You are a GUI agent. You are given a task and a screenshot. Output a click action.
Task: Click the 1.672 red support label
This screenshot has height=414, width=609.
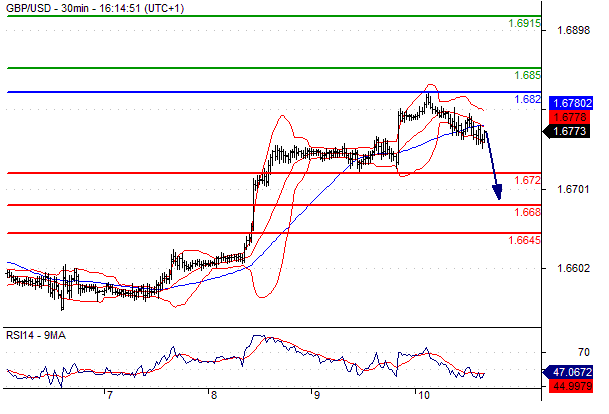pos(527,180)
